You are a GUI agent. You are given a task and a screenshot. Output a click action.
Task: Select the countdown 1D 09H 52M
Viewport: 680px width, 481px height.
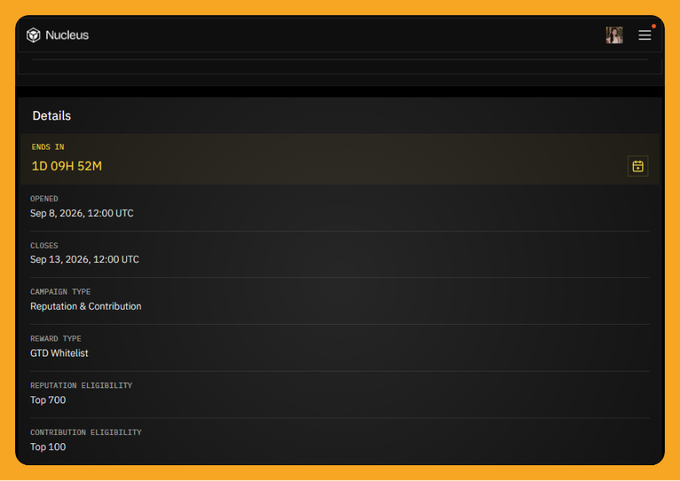67,166
